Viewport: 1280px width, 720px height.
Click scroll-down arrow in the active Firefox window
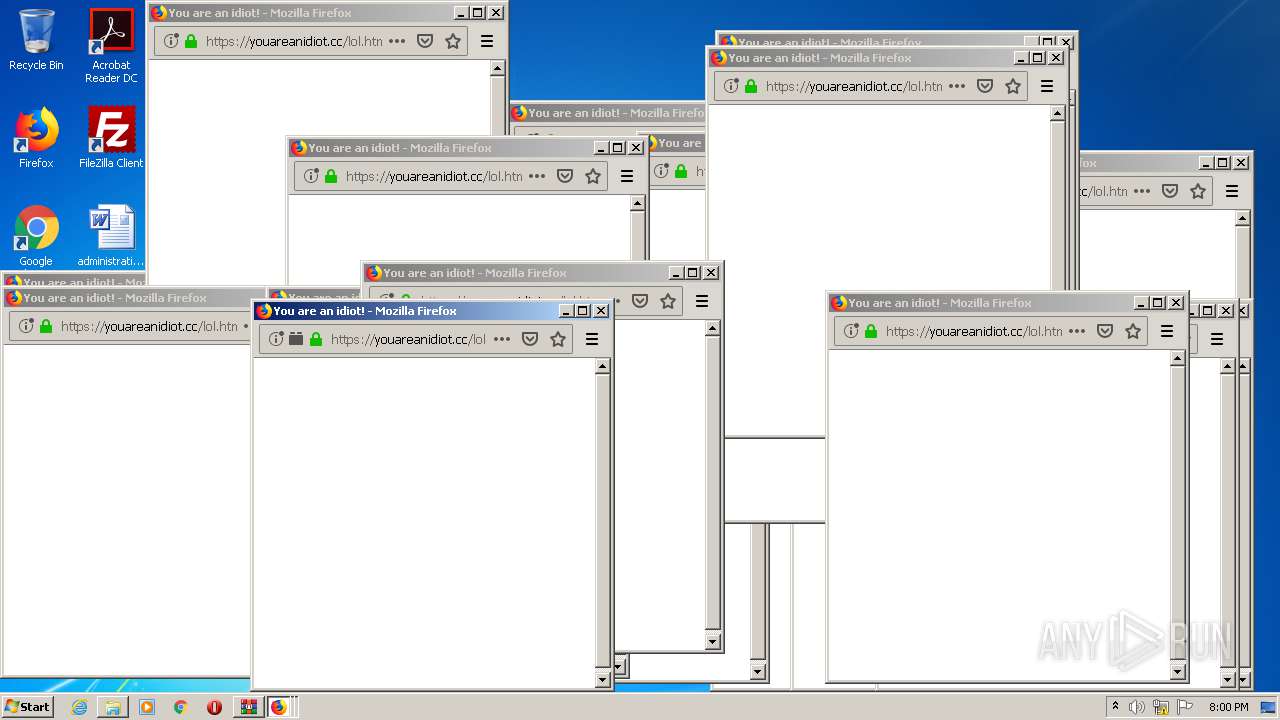click(x=602, y=680)
